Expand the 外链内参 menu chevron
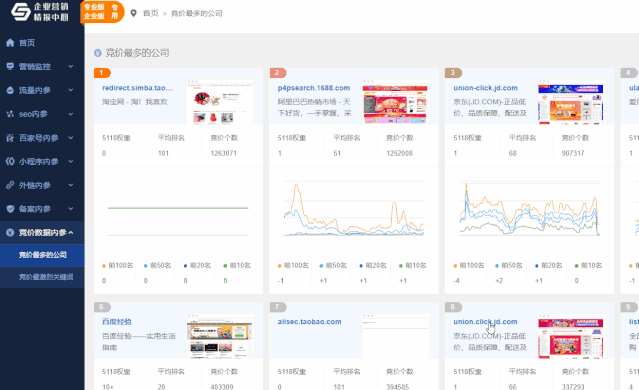The width and height of the screenshot is (639, 390). pos(71,185)
